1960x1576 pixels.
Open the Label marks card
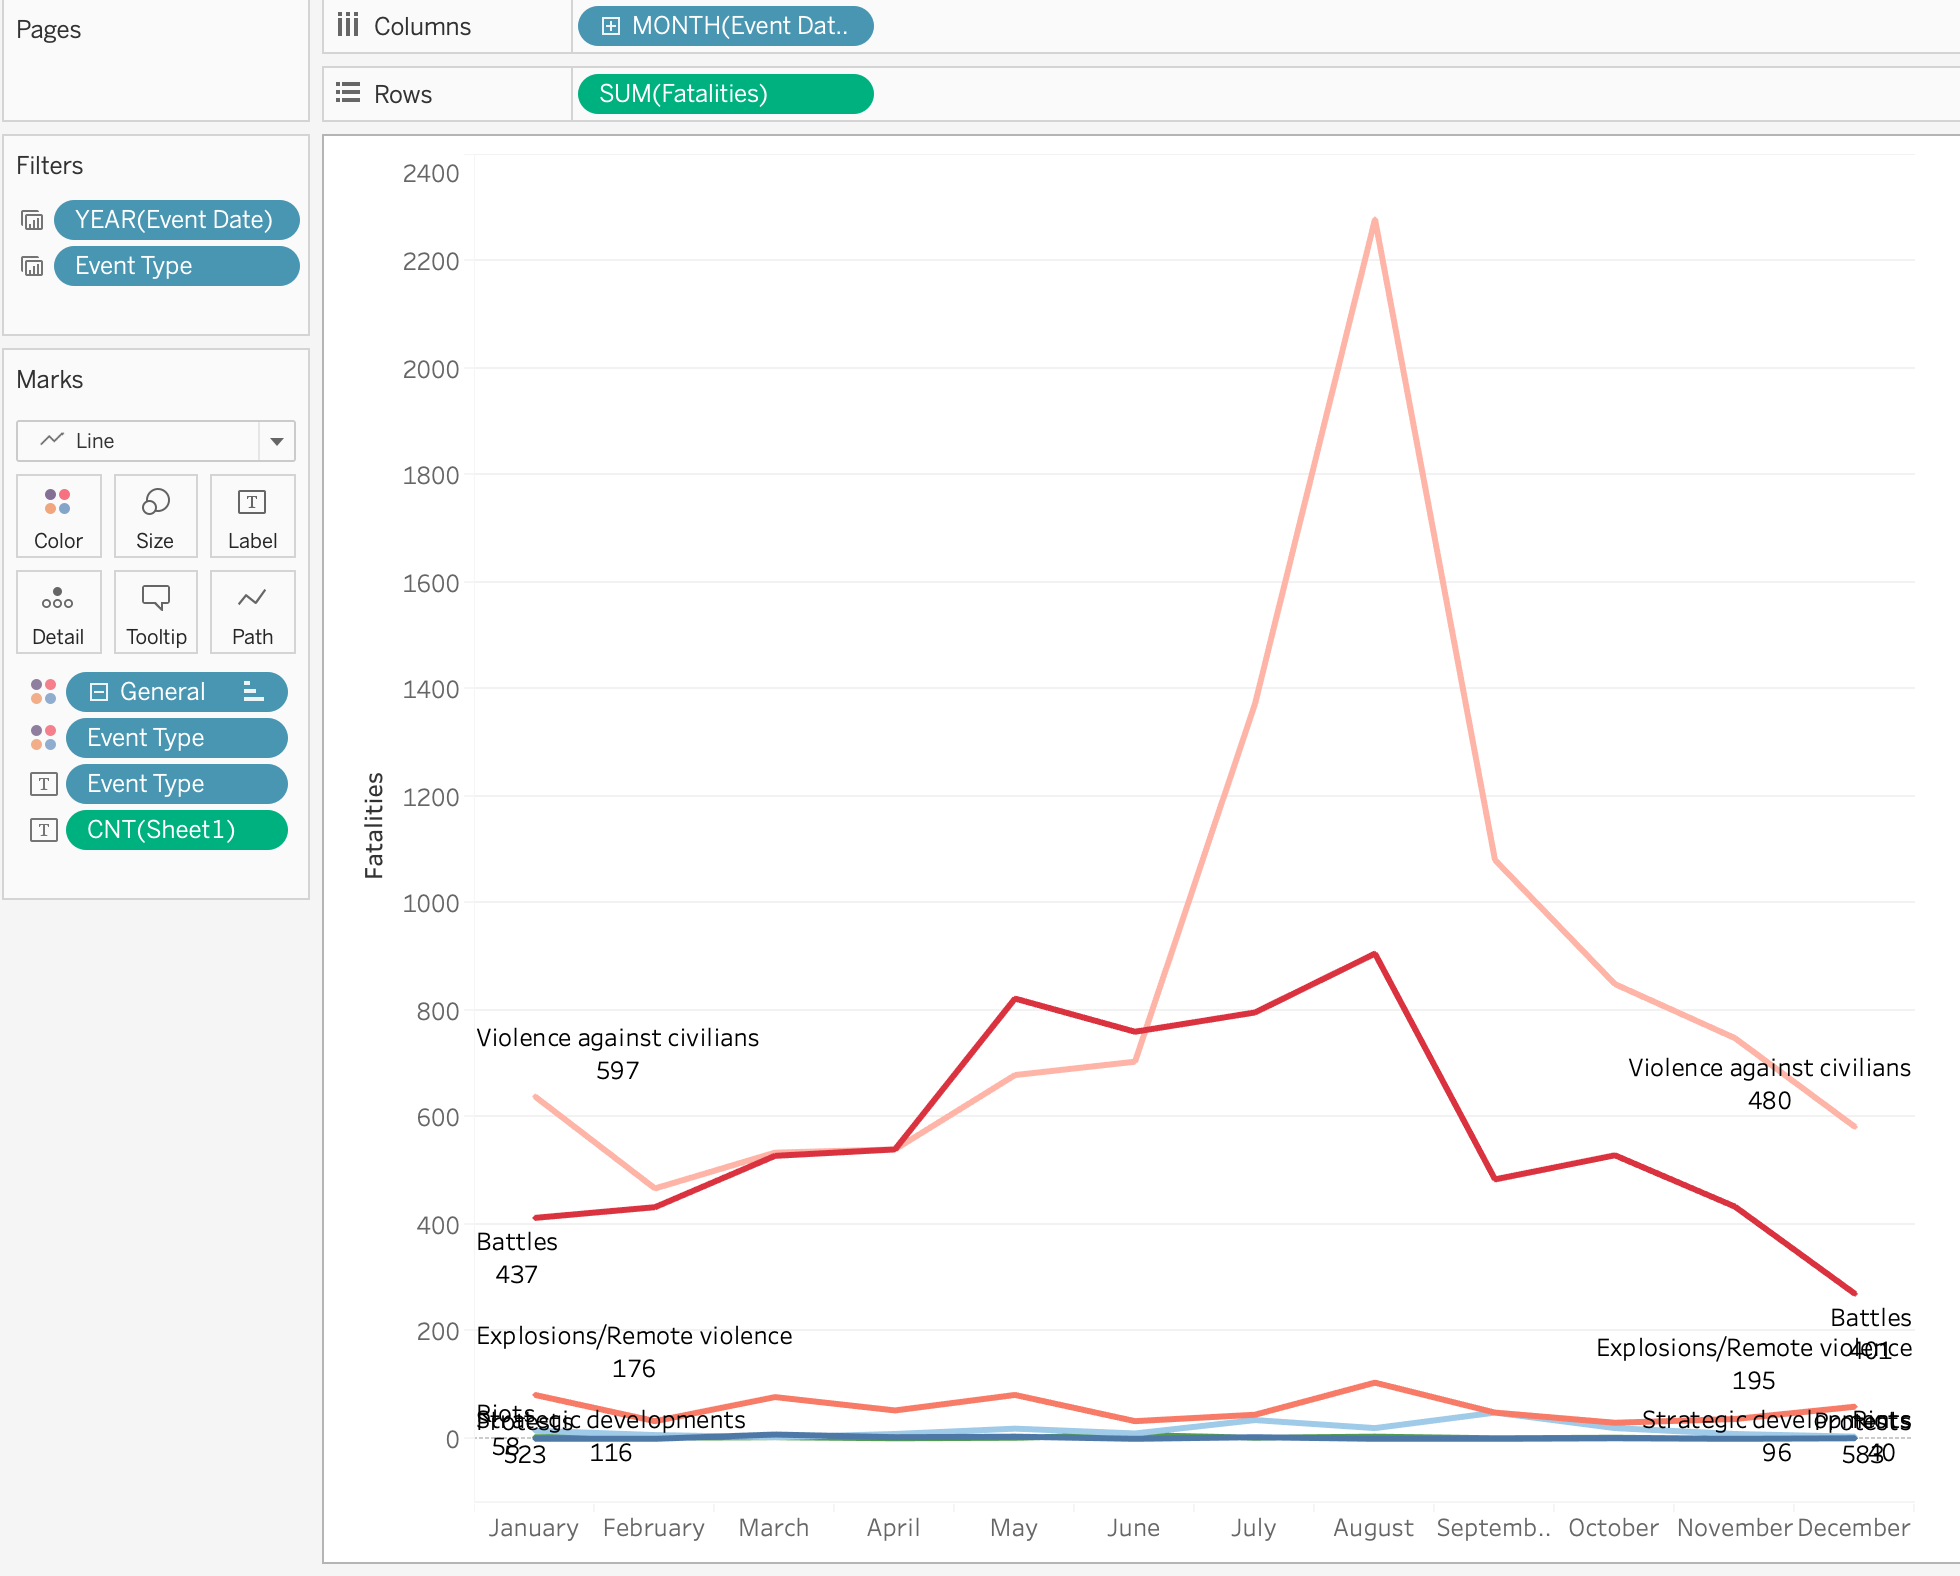[252, 516]
